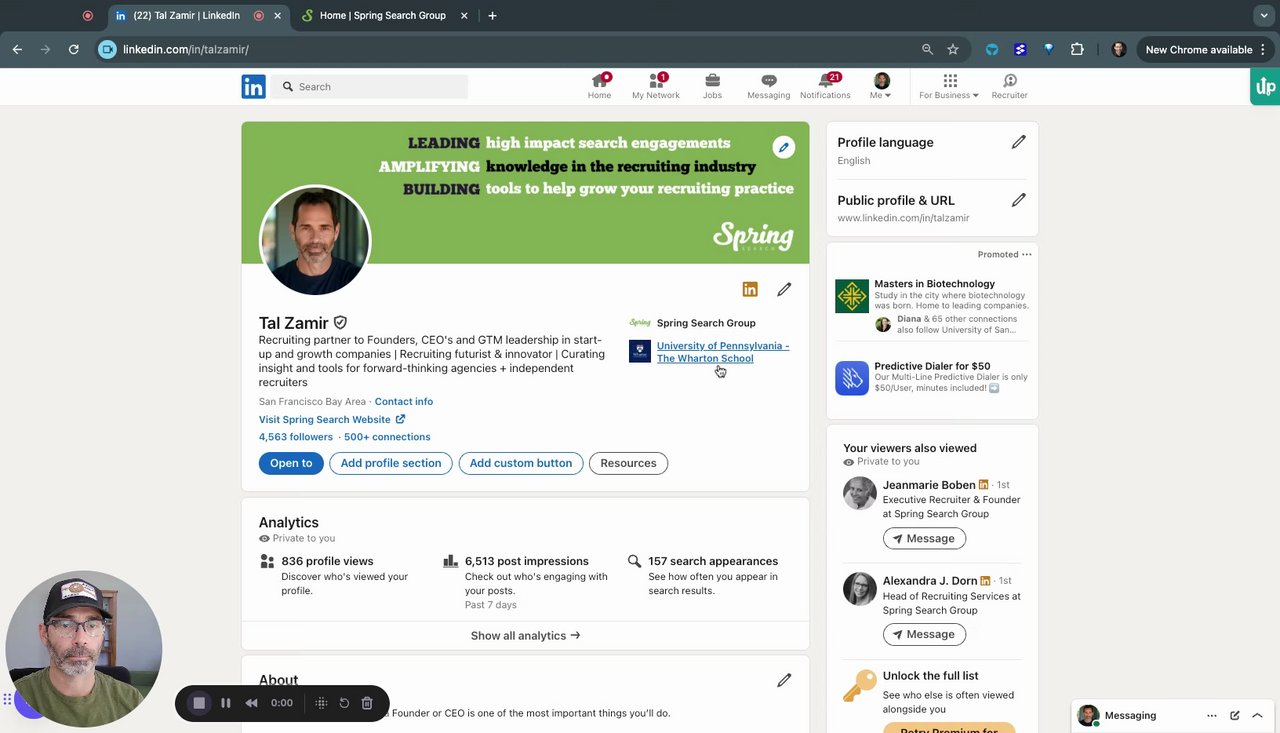The image size is (1280, 733).
Task: Edit the Profile language setting
Action: 1018,142
